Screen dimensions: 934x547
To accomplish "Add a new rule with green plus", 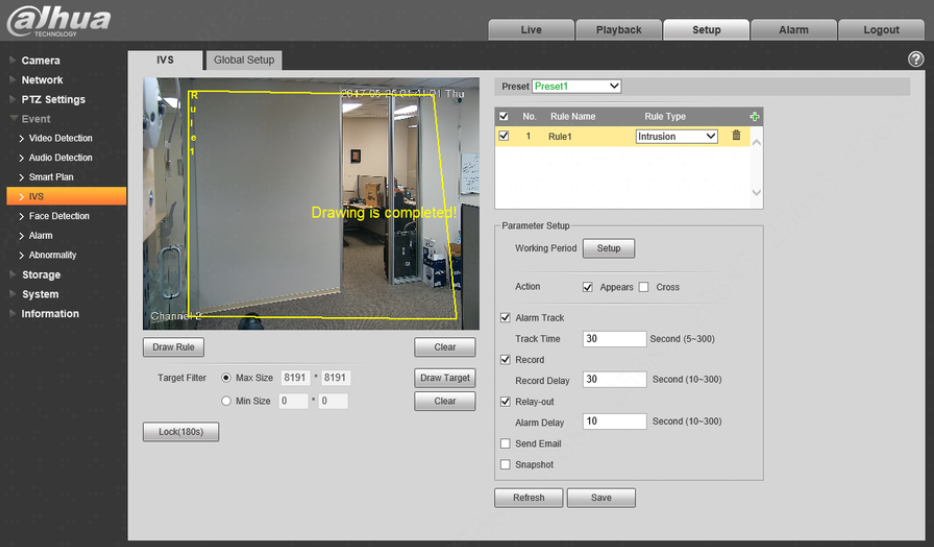I will click(754, 116).
